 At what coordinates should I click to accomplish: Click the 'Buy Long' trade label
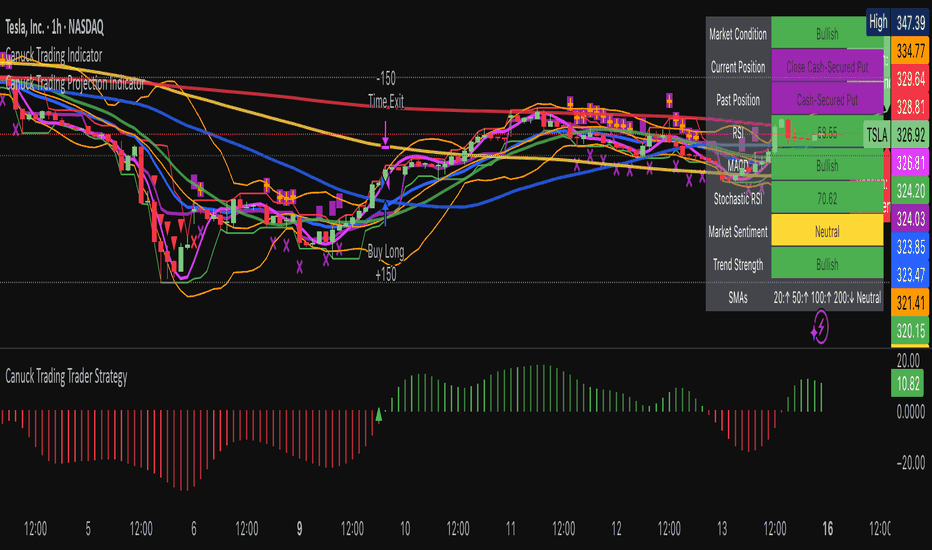(x=386, y=252)
